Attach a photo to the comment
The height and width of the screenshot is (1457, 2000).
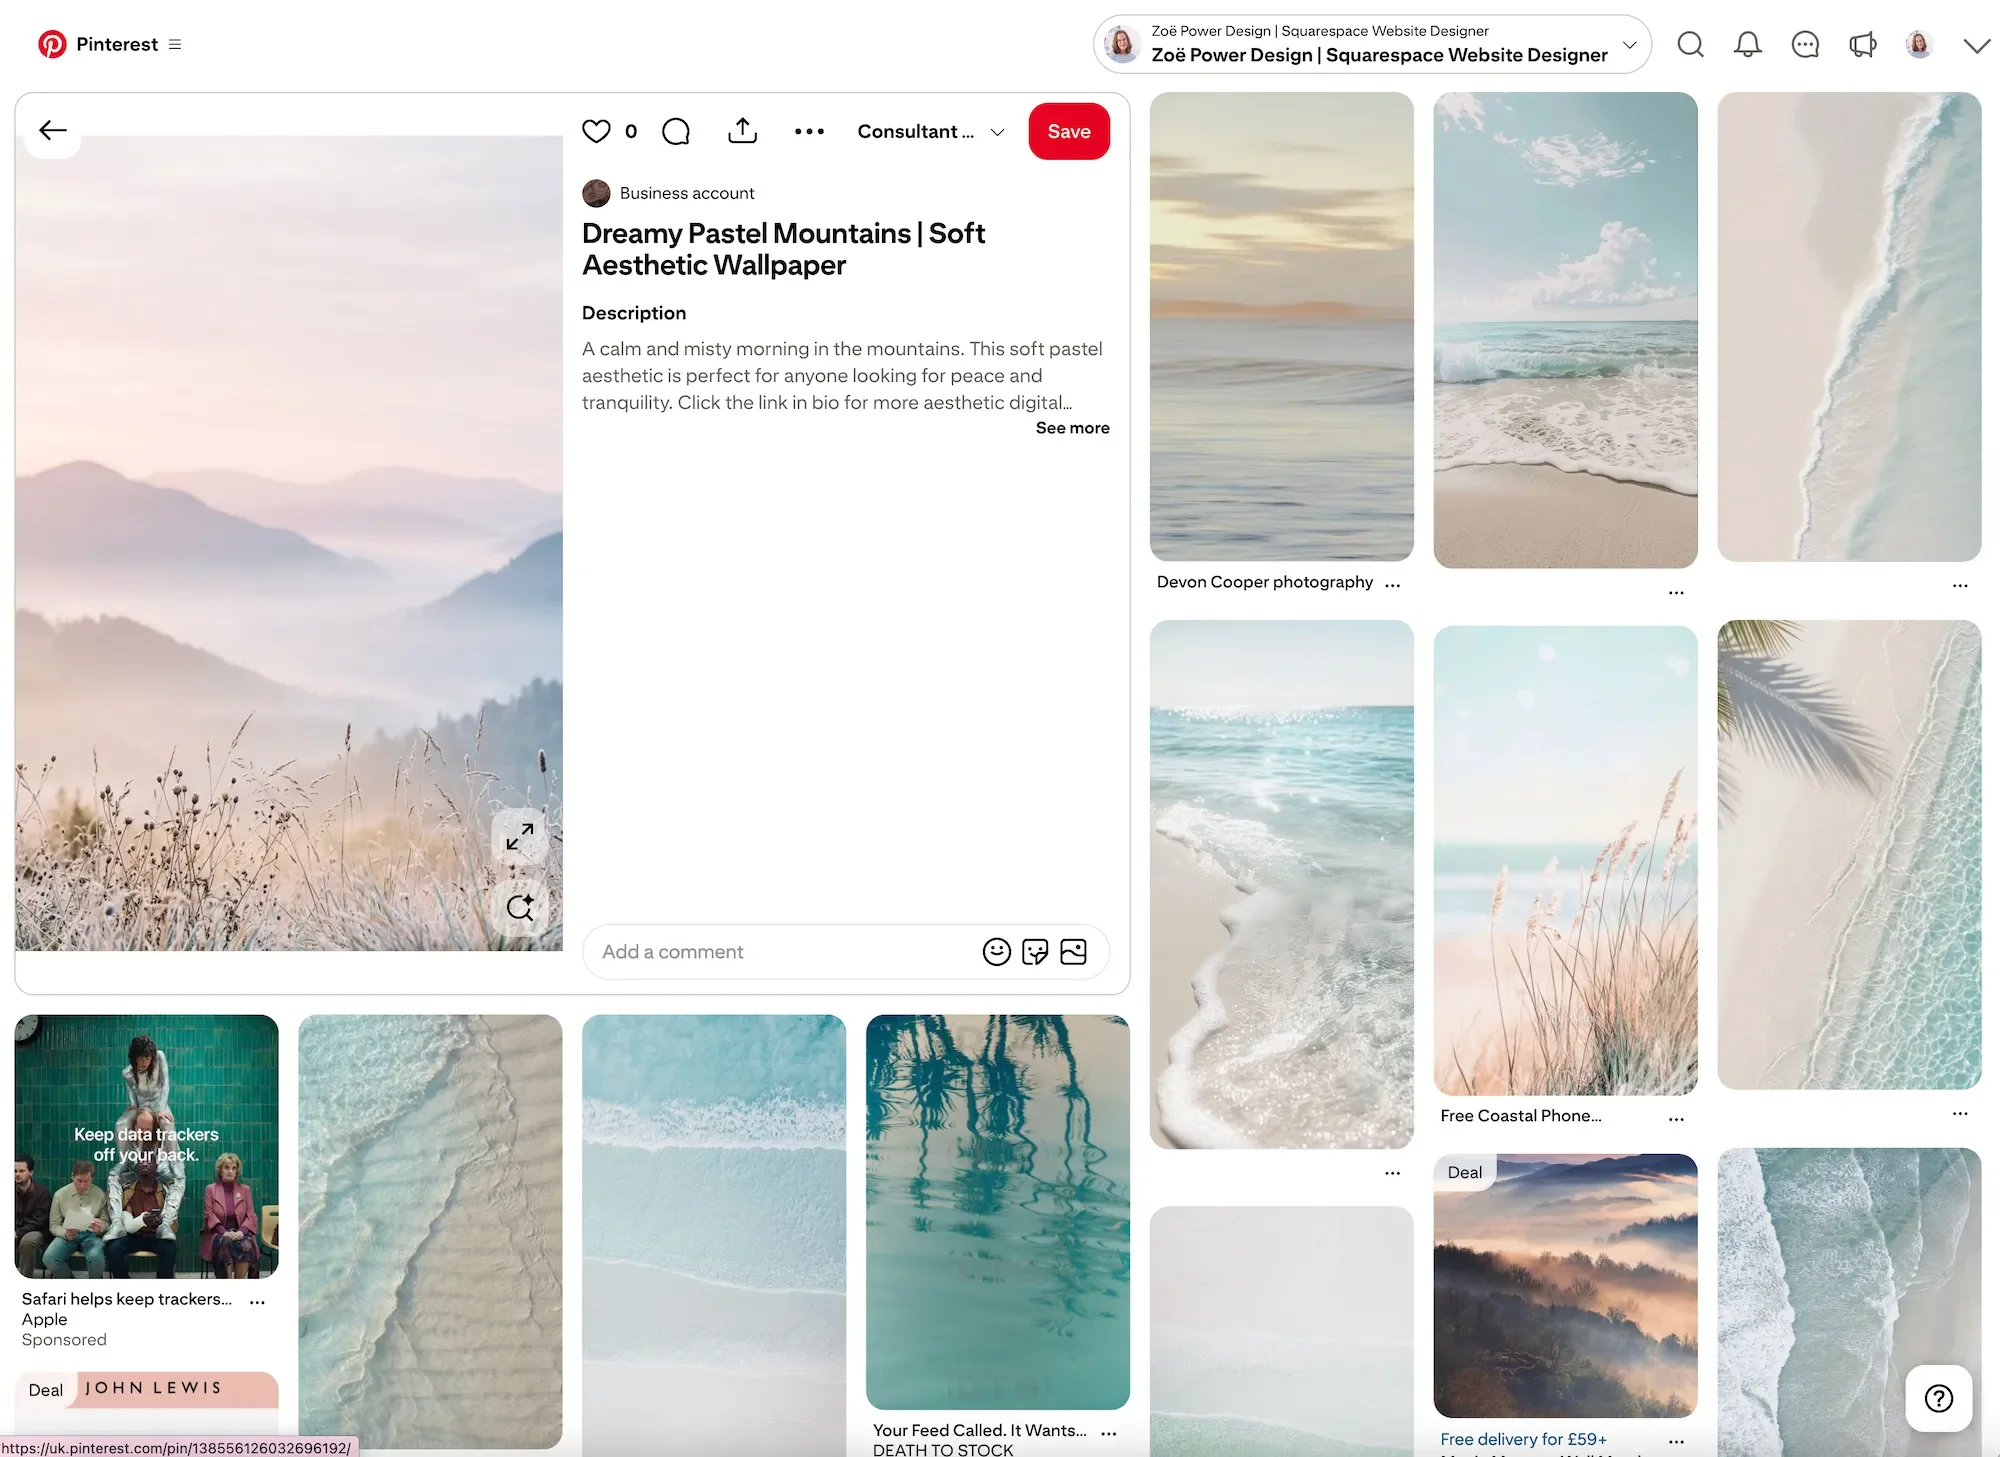tap(1073, 952)
